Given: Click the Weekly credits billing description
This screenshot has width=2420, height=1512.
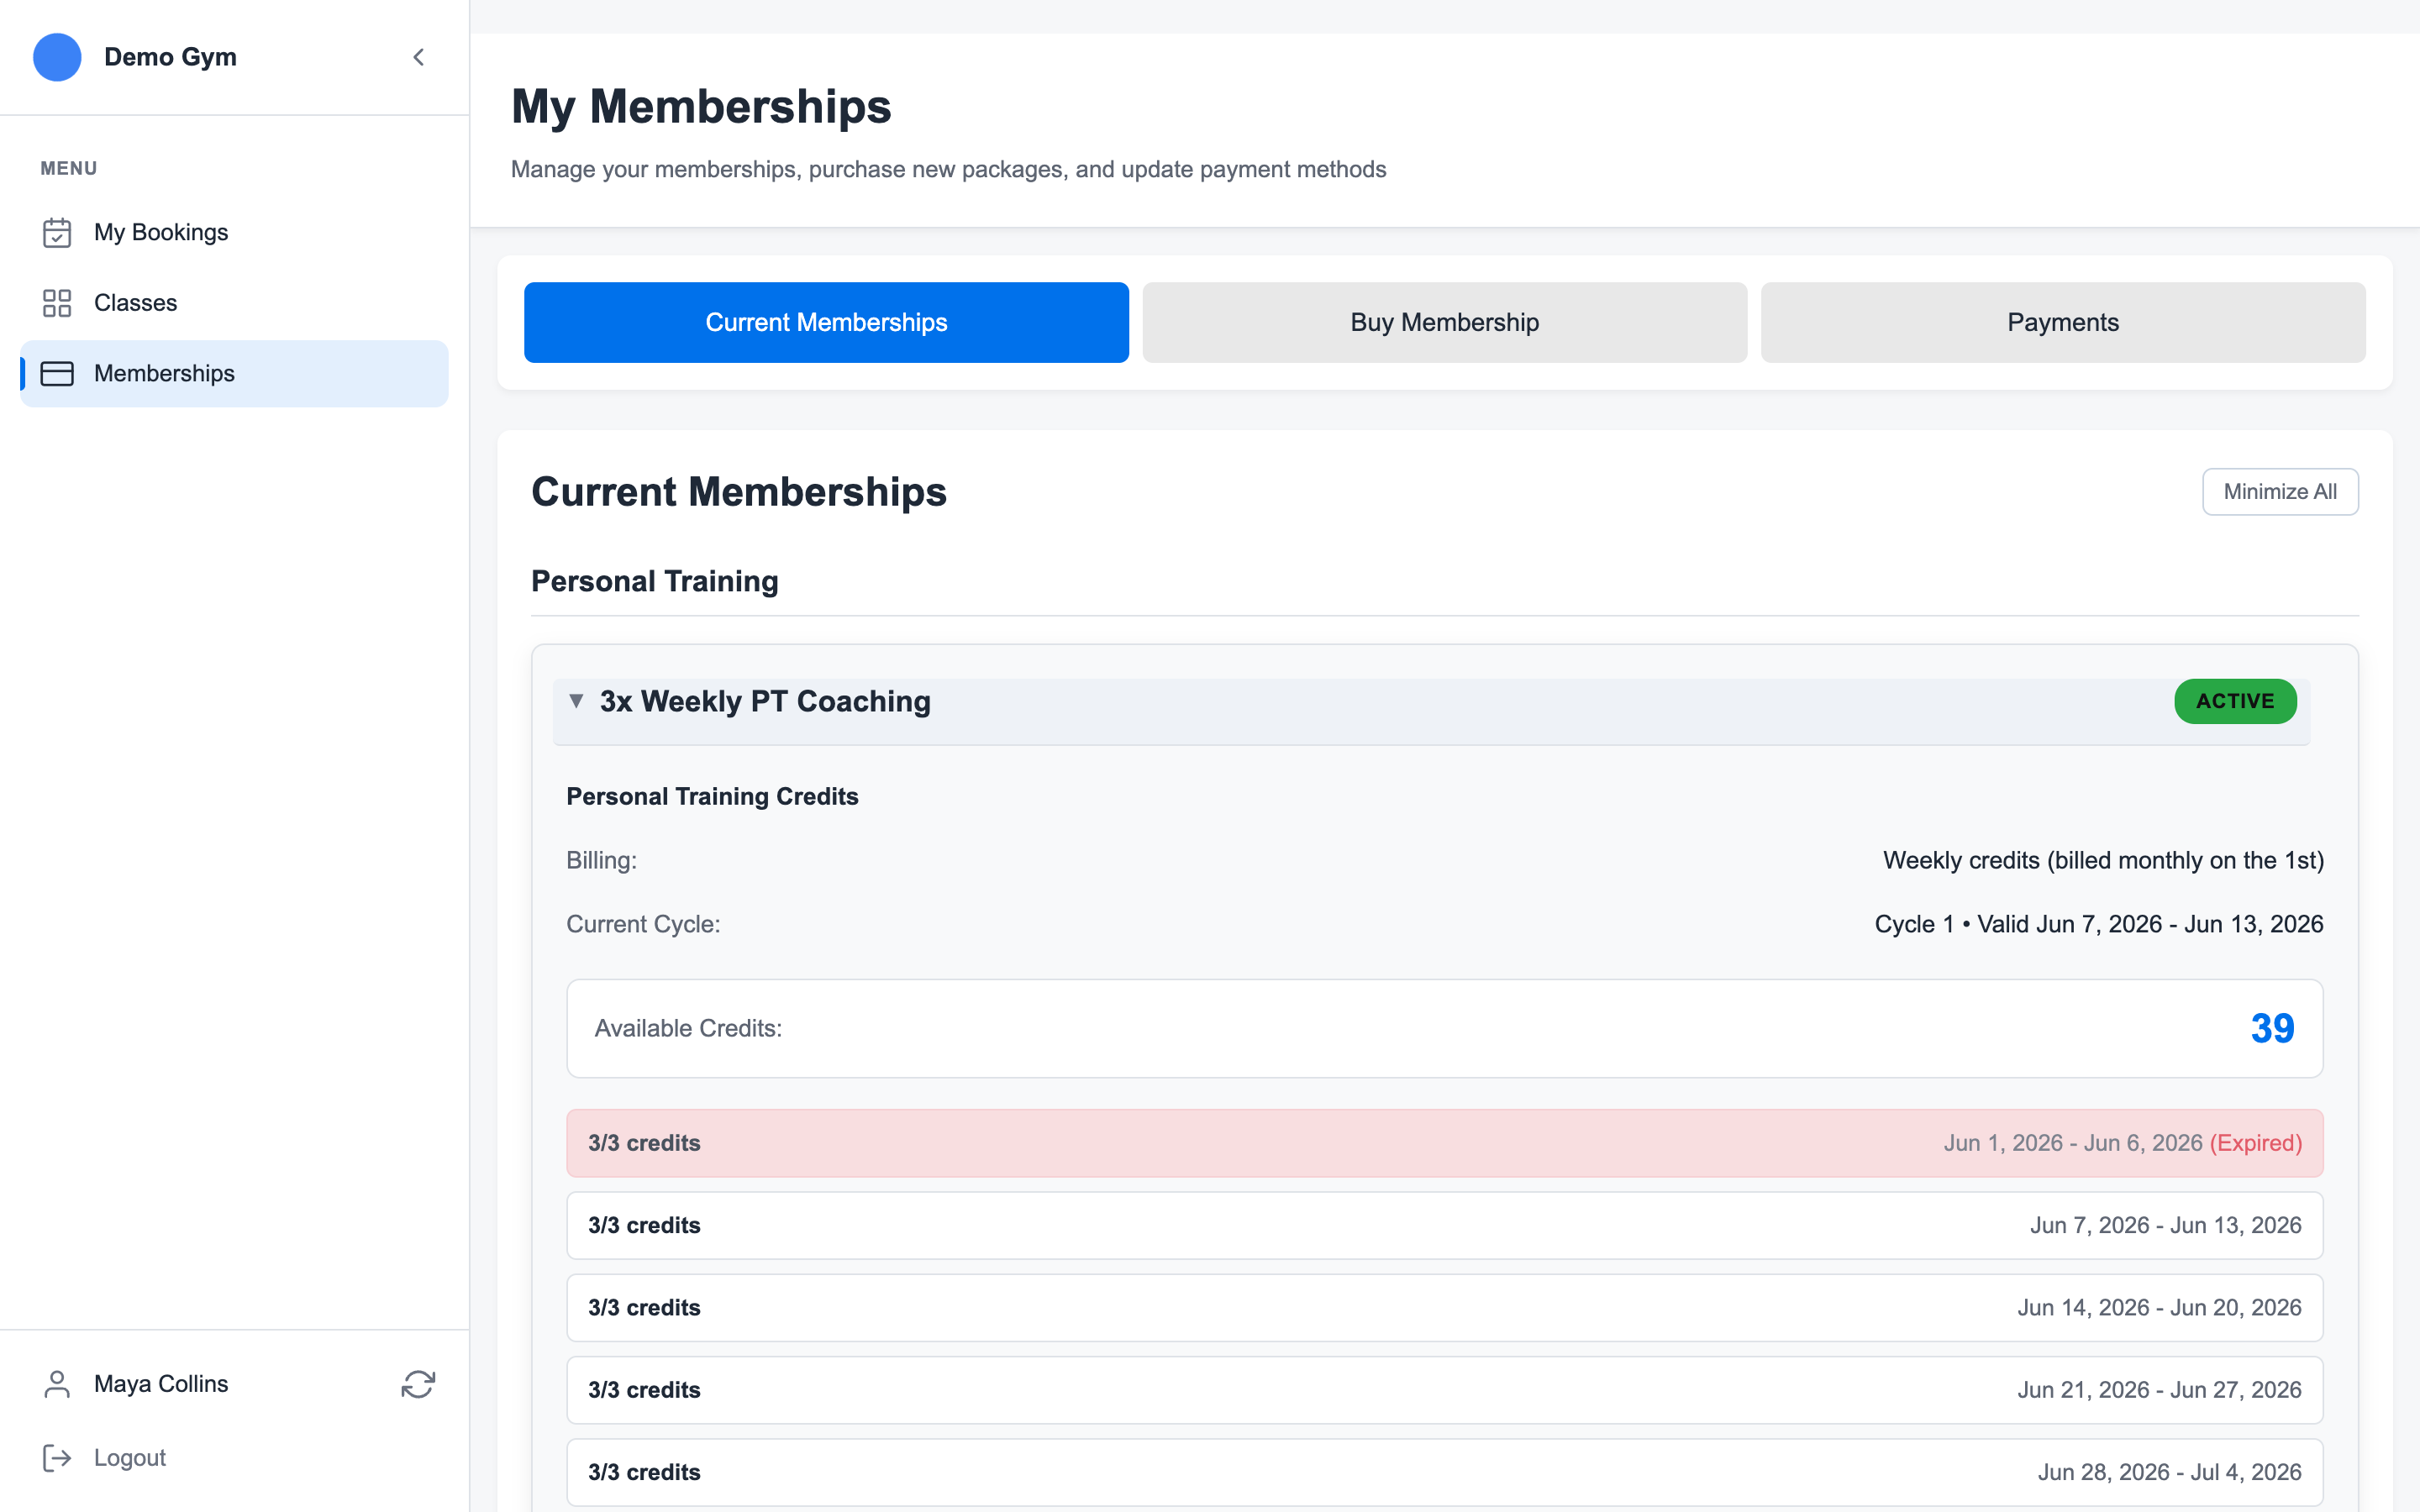Looking at the screenshot, I should [x=2103, y=860].
